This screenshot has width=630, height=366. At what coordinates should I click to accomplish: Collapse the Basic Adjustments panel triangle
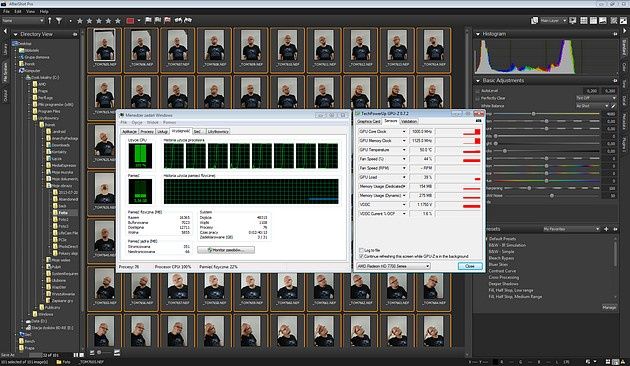(x=478, y=81)
